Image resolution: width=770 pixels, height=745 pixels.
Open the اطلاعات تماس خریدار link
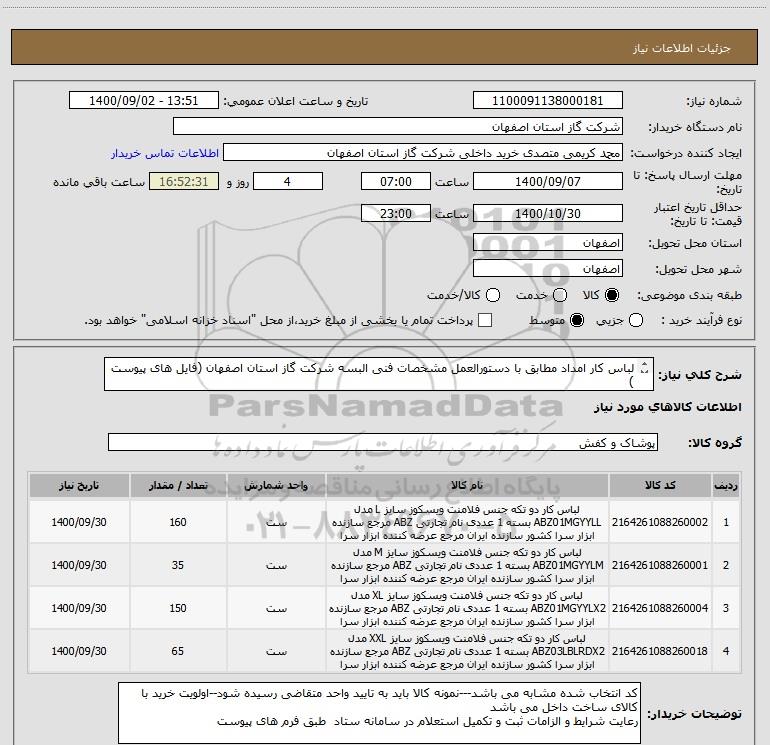(165, 153)
